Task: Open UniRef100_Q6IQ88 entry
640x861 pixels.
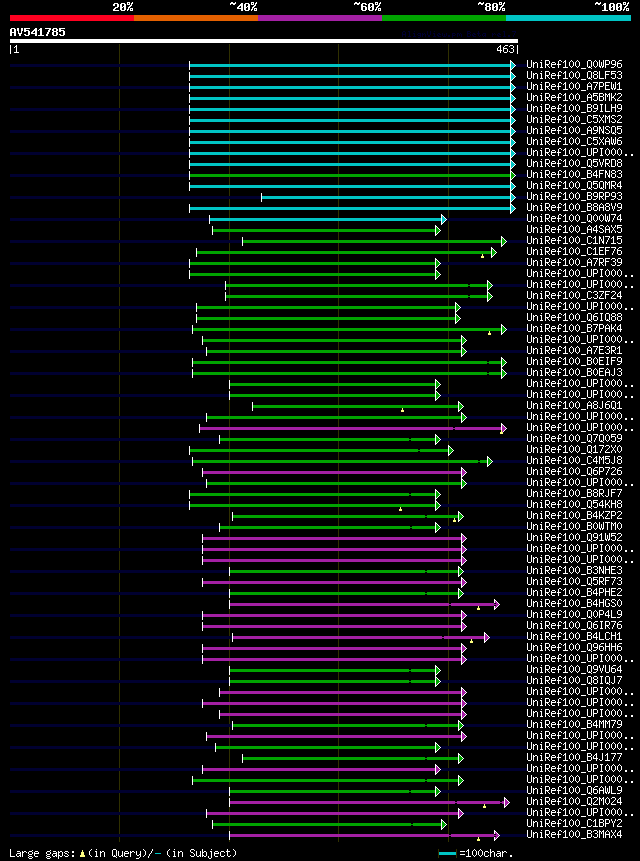Action: point(574,317)
